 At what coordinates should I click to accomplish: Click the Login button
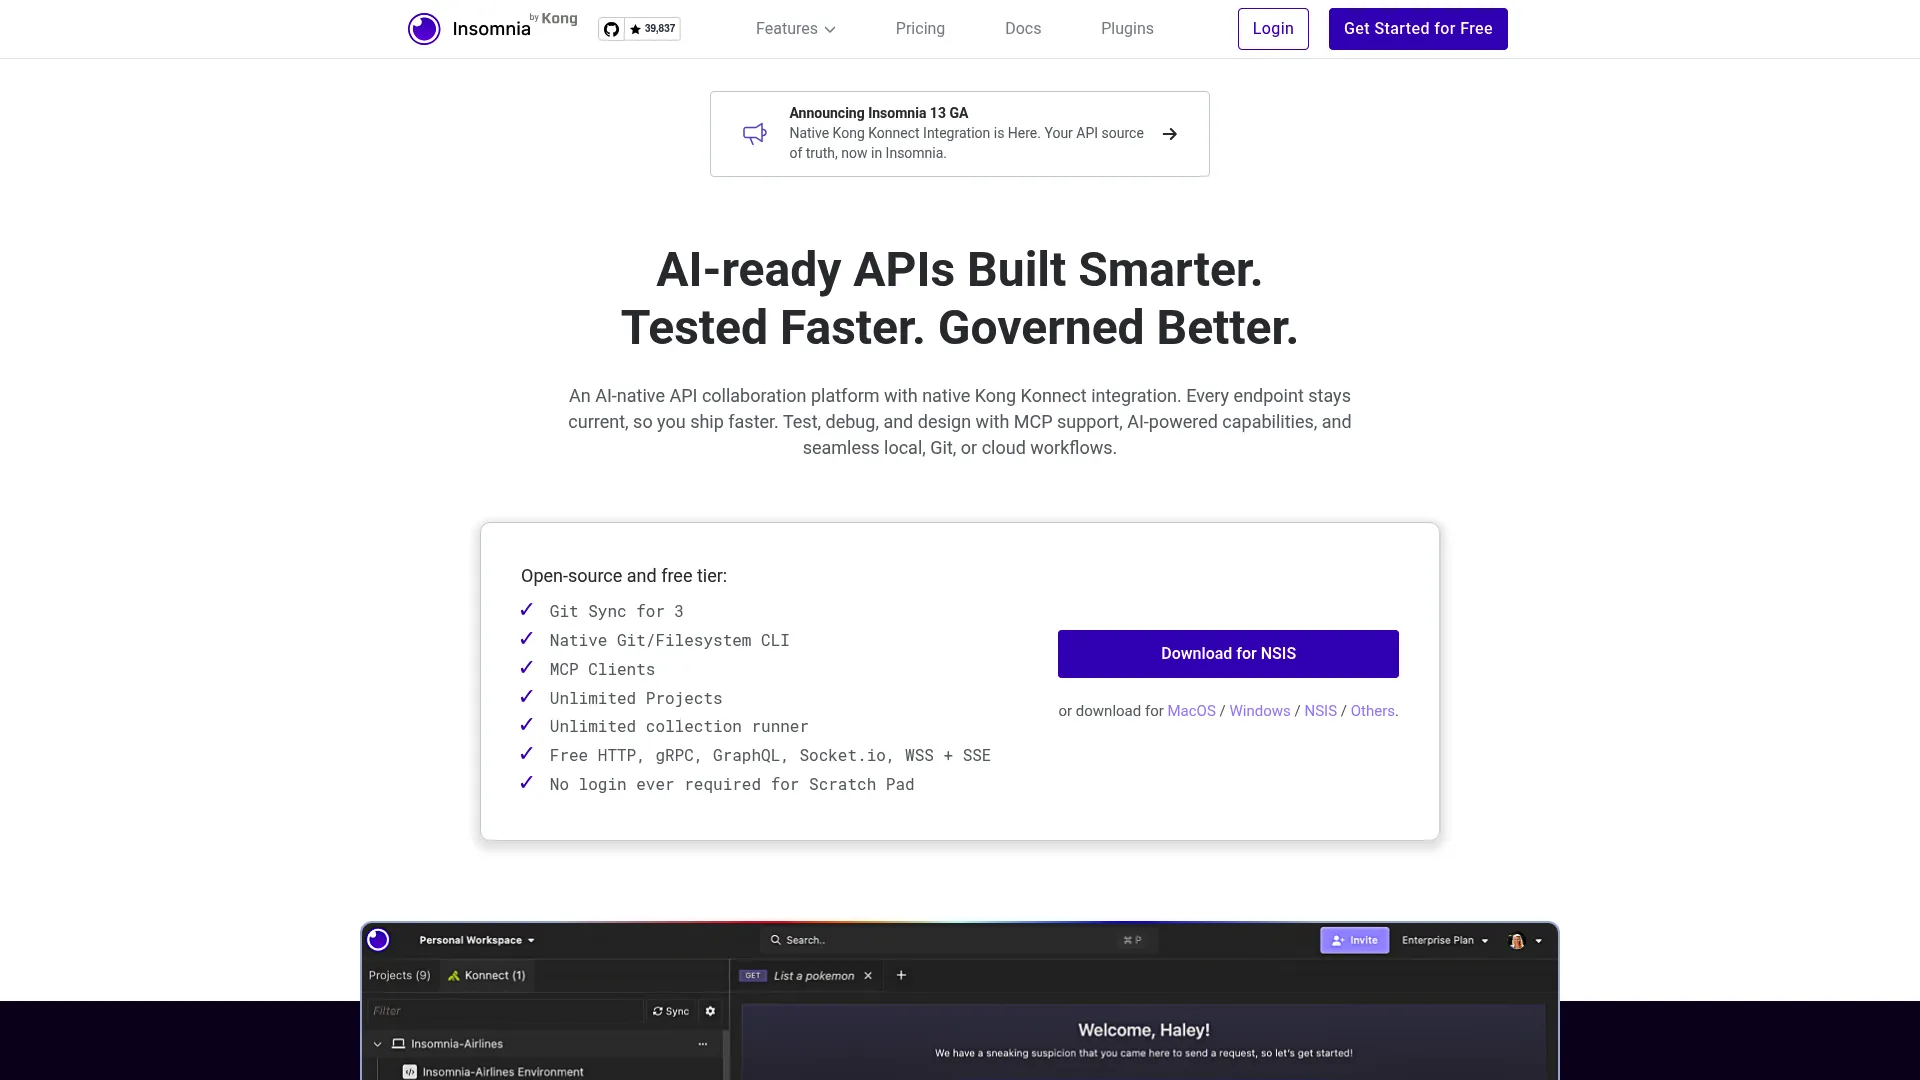coord(1273,29)
